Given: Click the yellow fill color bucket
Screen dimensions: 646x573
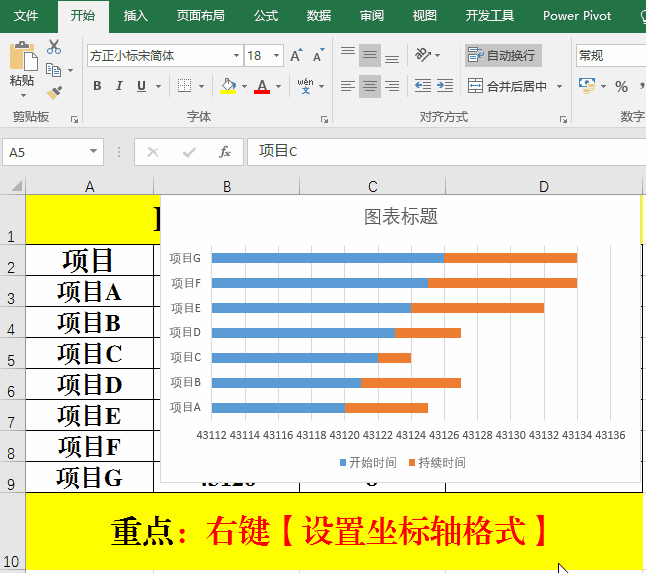Looking at the screenshot, I should [228, 86].
